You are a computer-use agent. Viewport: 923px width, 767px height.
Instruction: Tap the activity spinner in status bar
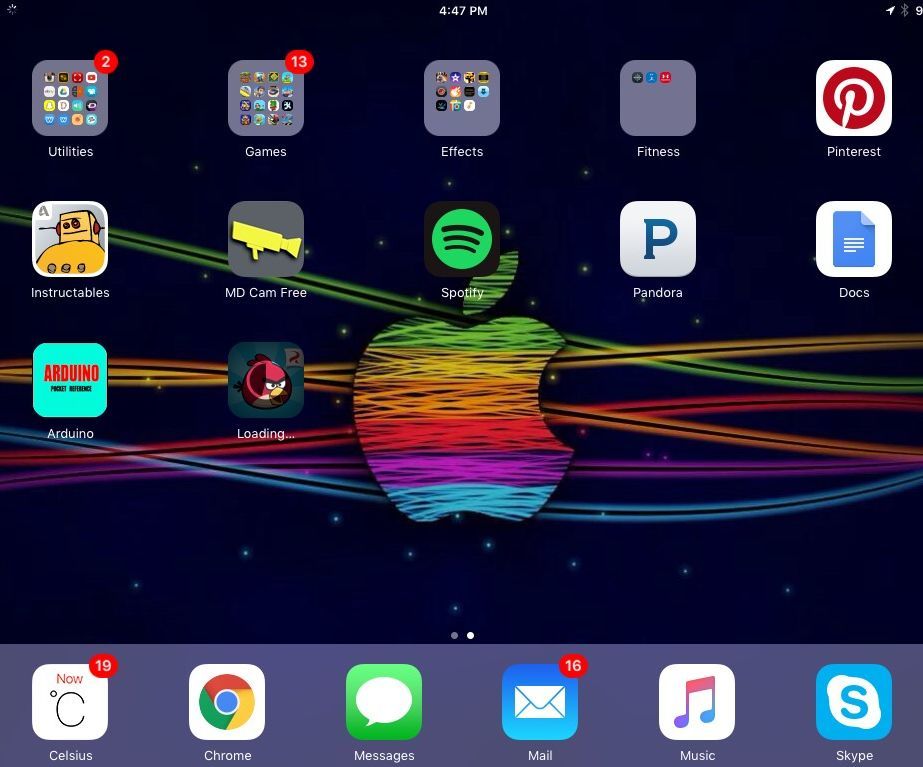coord(11,9)
